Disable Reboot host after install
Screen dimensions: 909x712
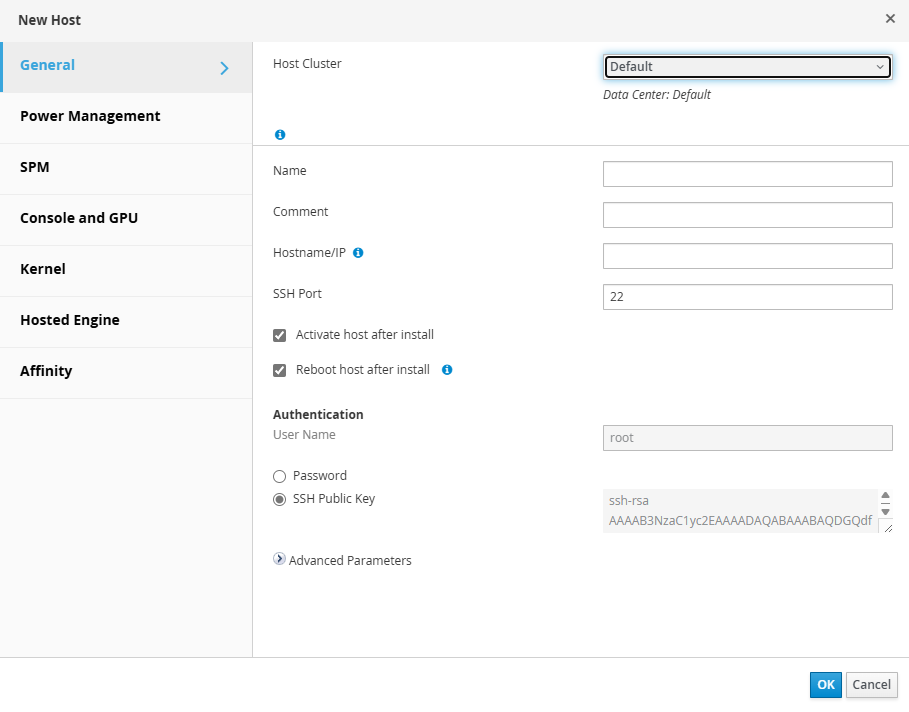[x=279, y=370]
